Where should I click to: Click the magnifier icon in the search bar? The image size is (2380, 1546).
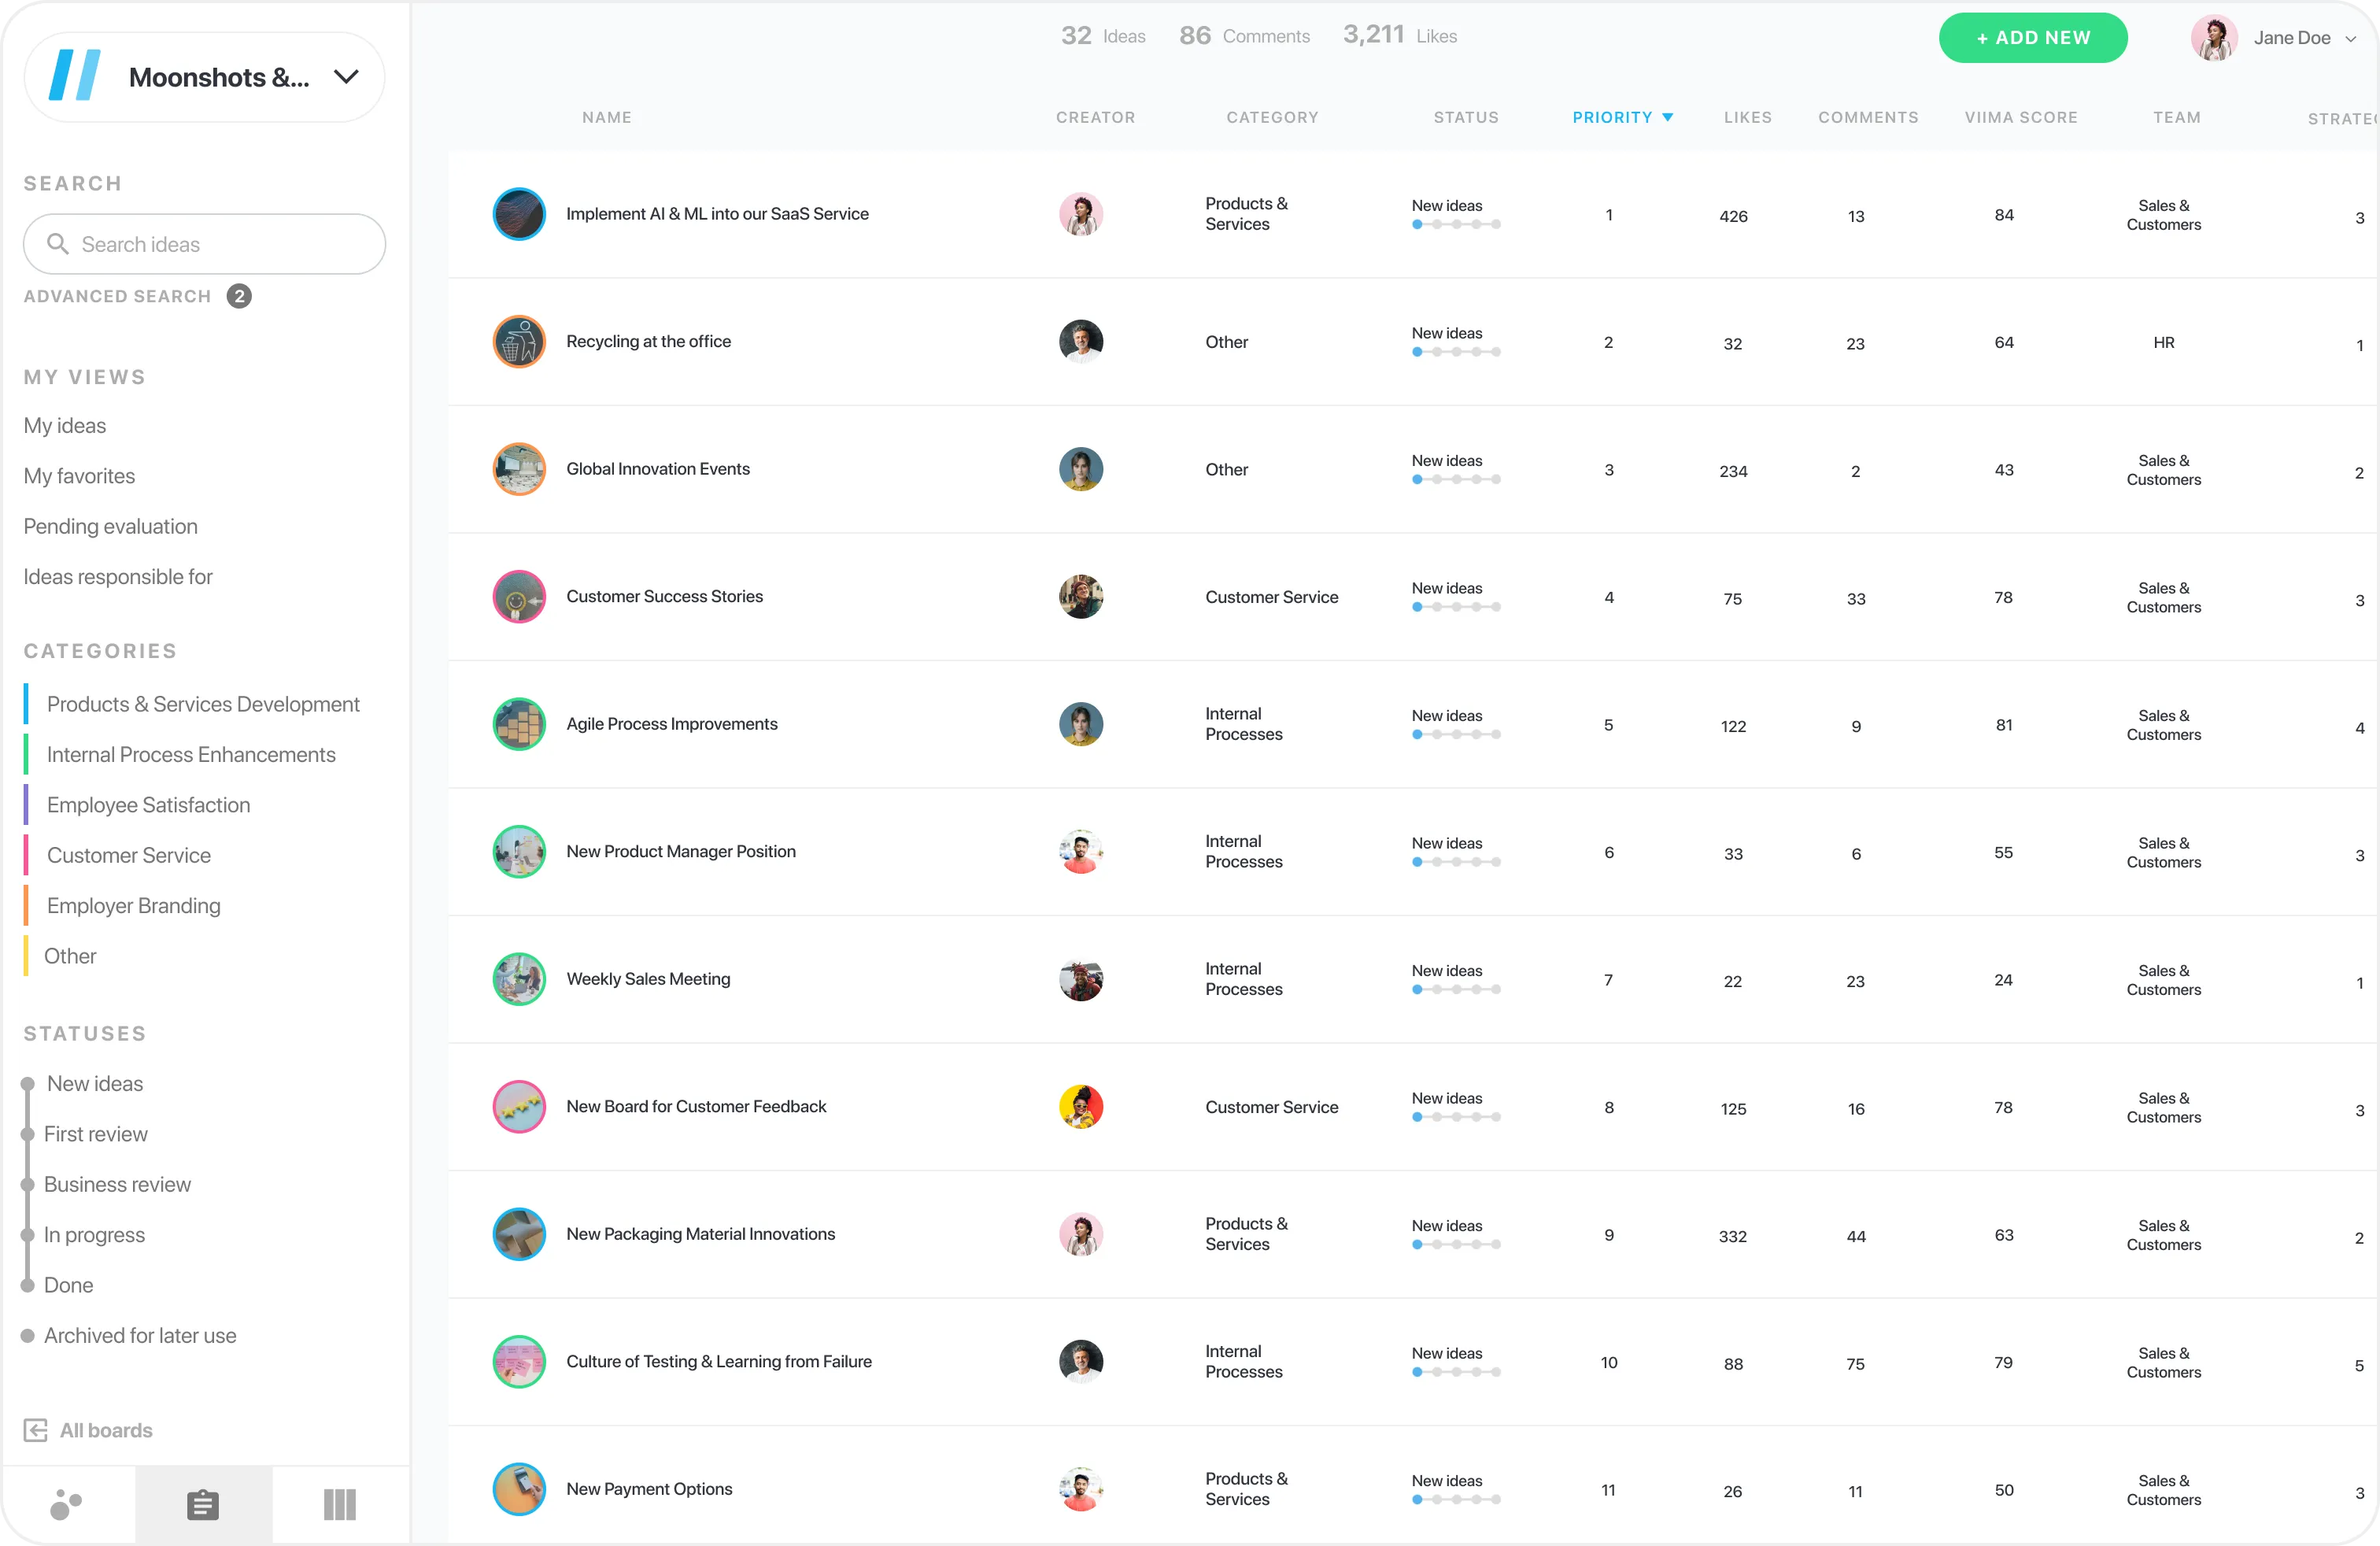click(x=58, y=243)
